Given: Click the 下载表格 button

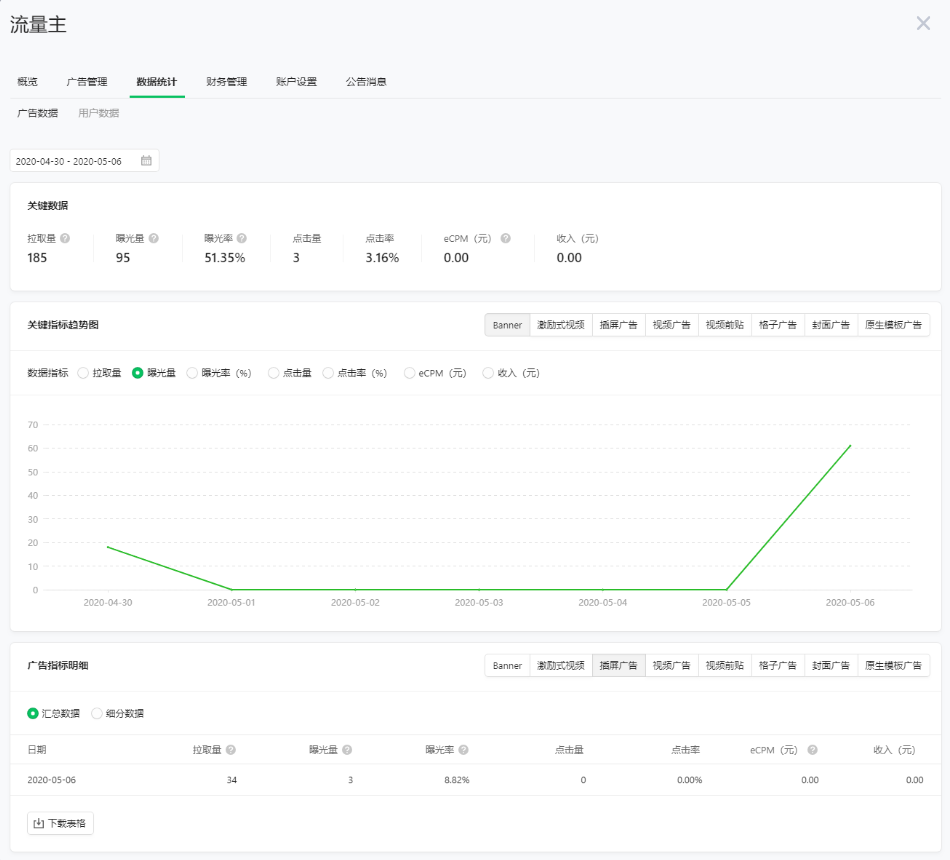Looking at the screenshot, I should (60, 824).
